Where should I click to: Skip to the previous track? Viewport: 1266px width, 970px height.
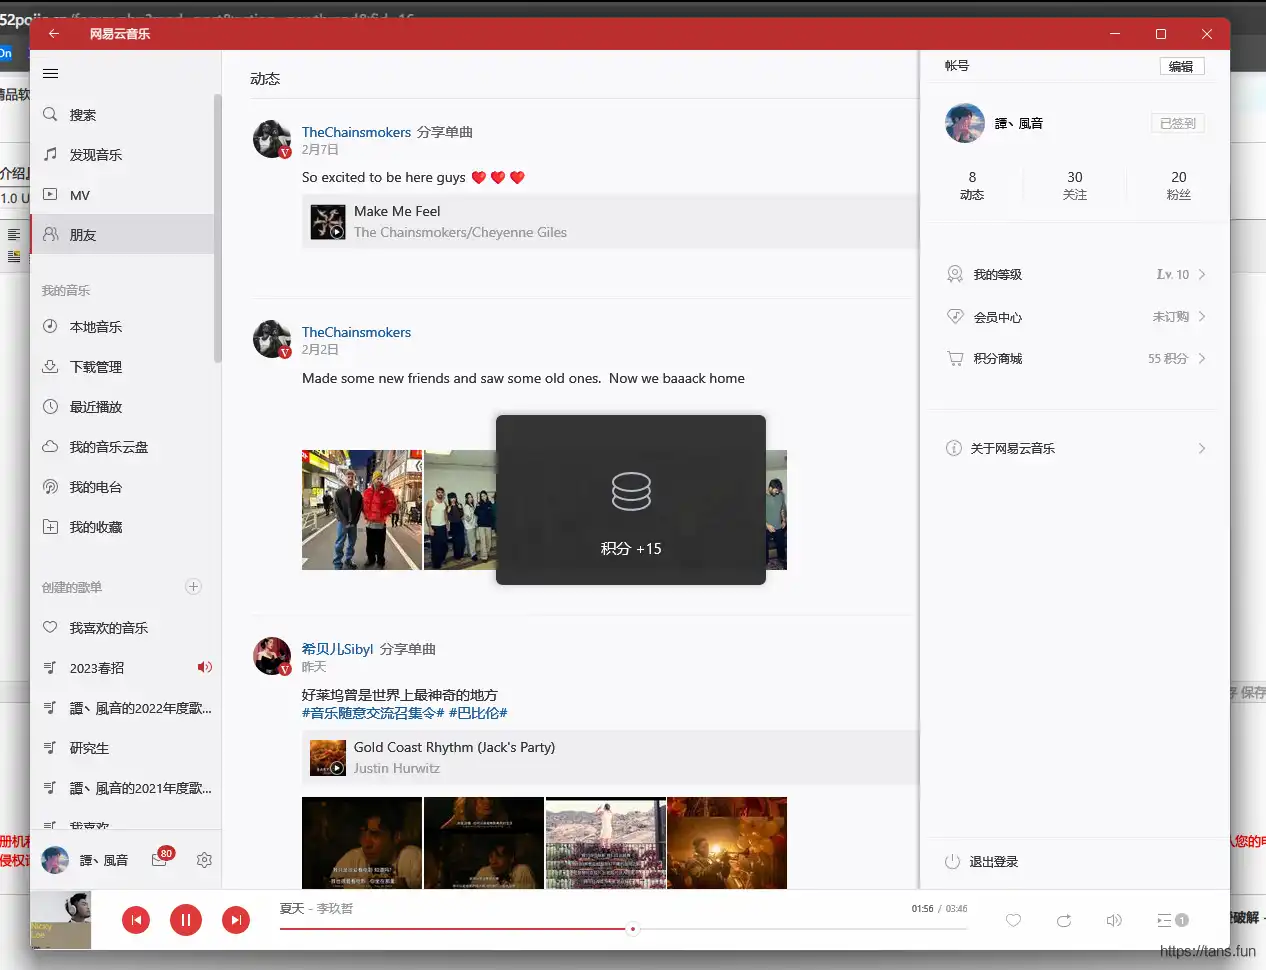tap(136, 920)
